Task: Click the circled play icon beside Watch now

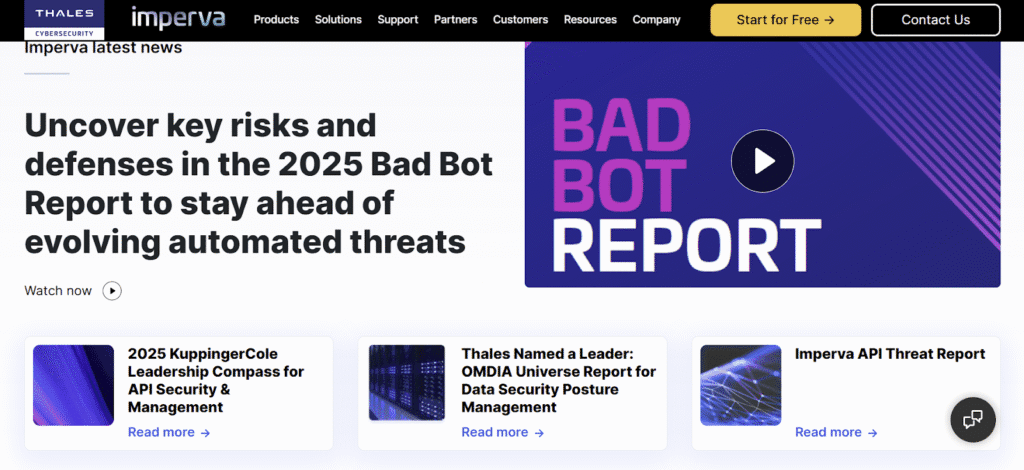Action: tap(113, 291)
